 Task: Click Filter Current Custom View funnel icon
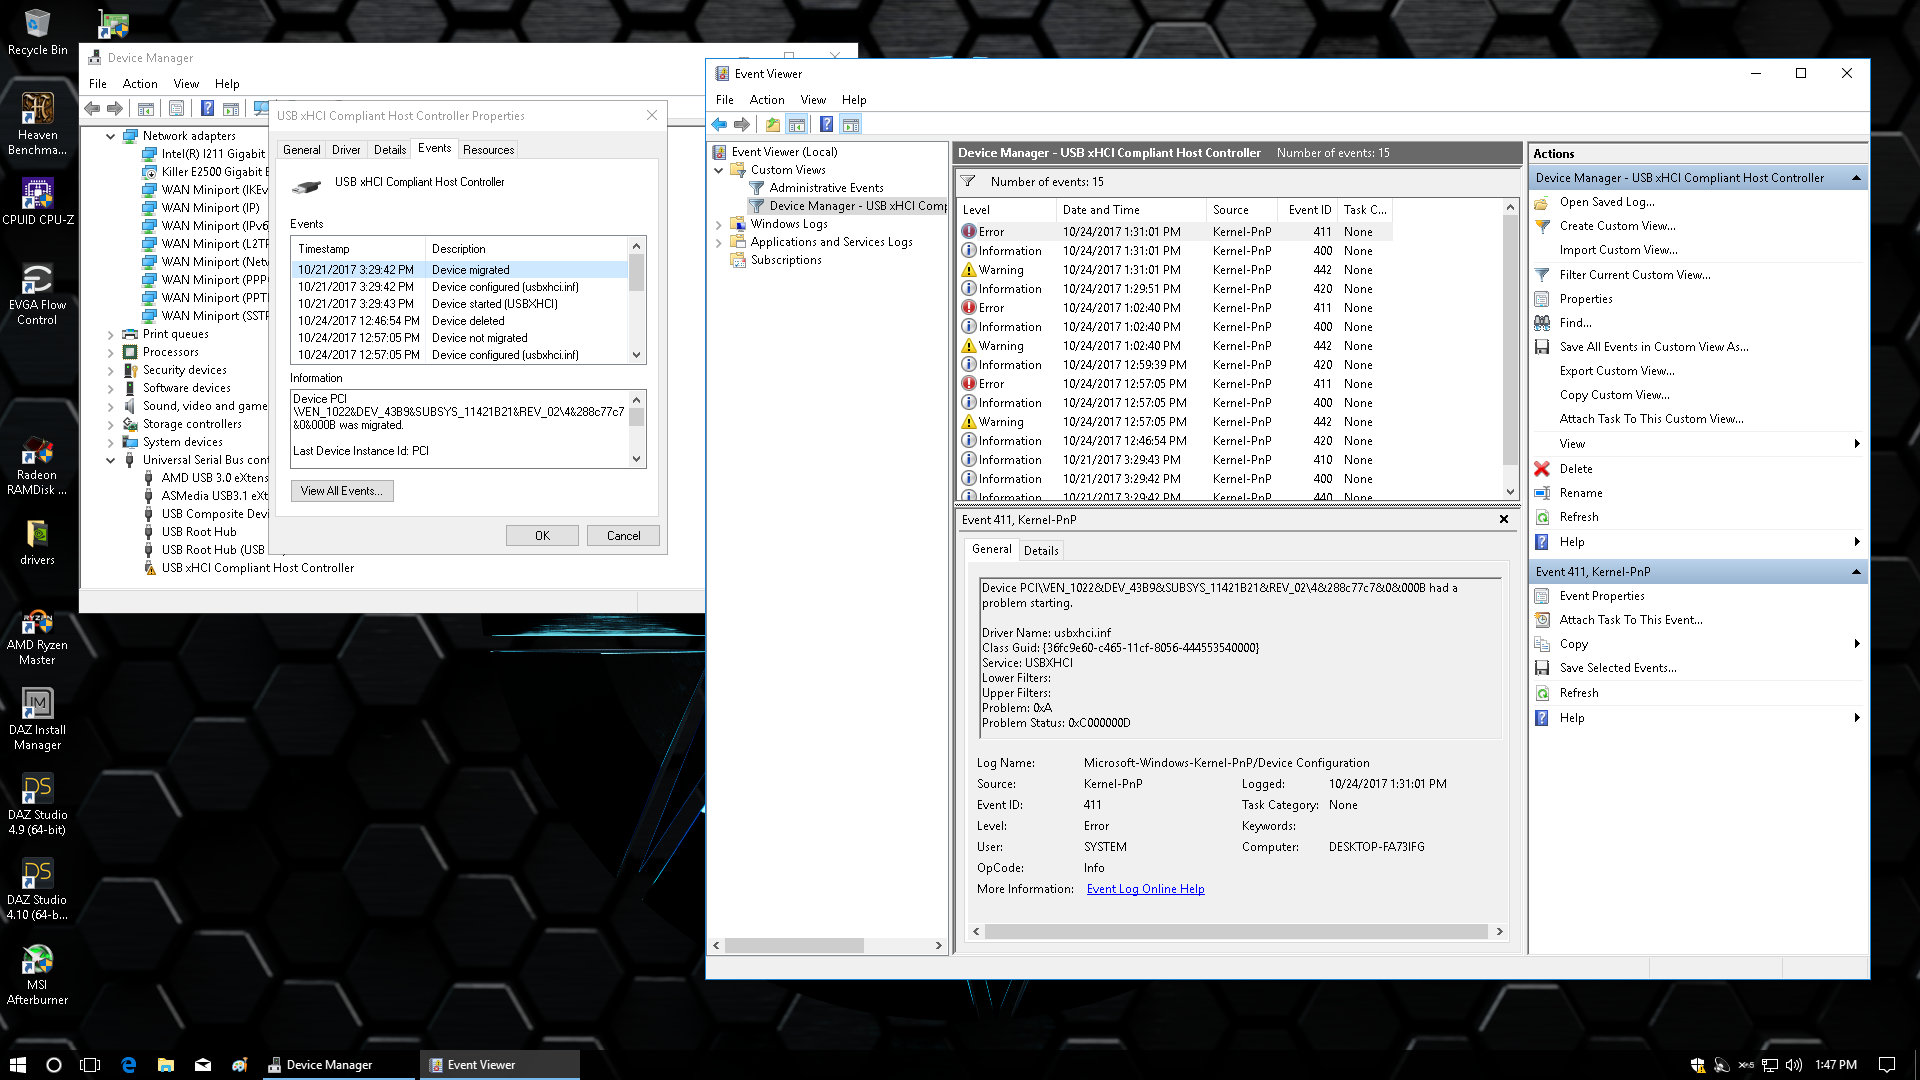coord(1542,275)
